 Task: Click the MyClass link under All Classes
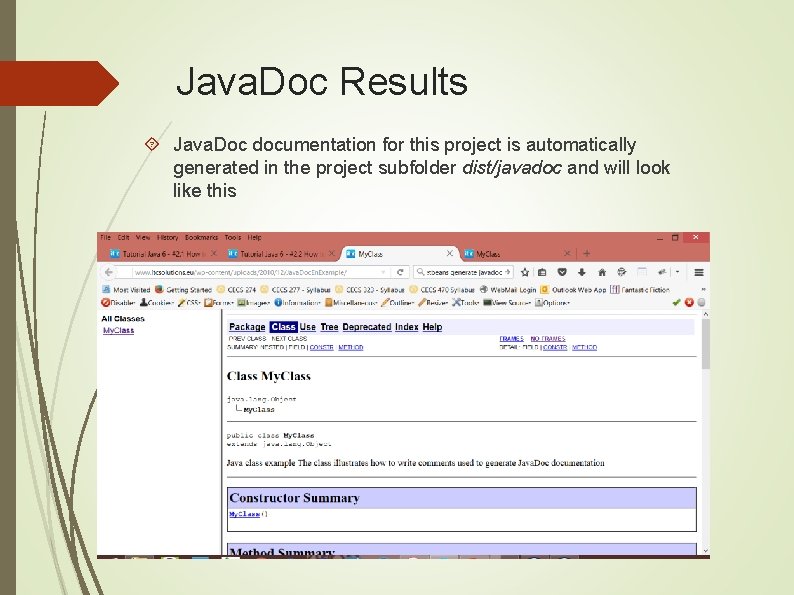[118, 330]
